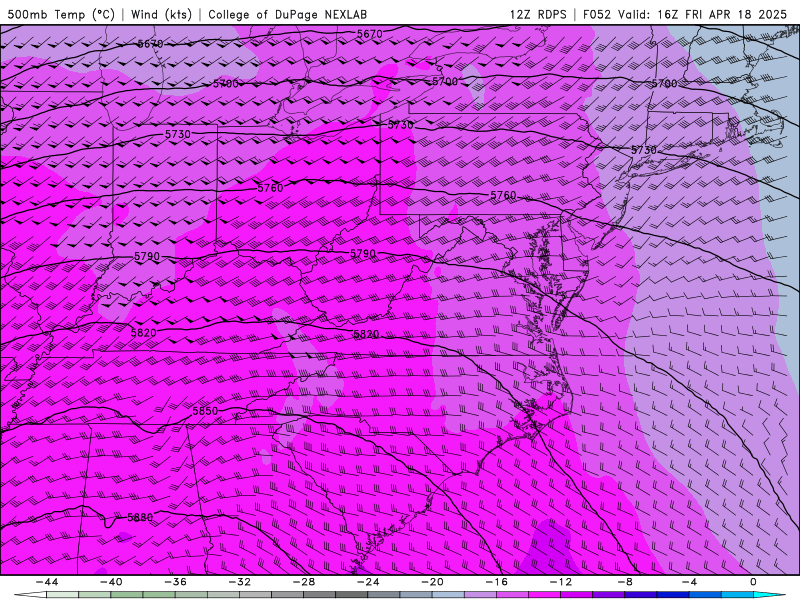Click the -44 legend scale label
The height and width of the screenshot is (600, 800).
[46, 582]
